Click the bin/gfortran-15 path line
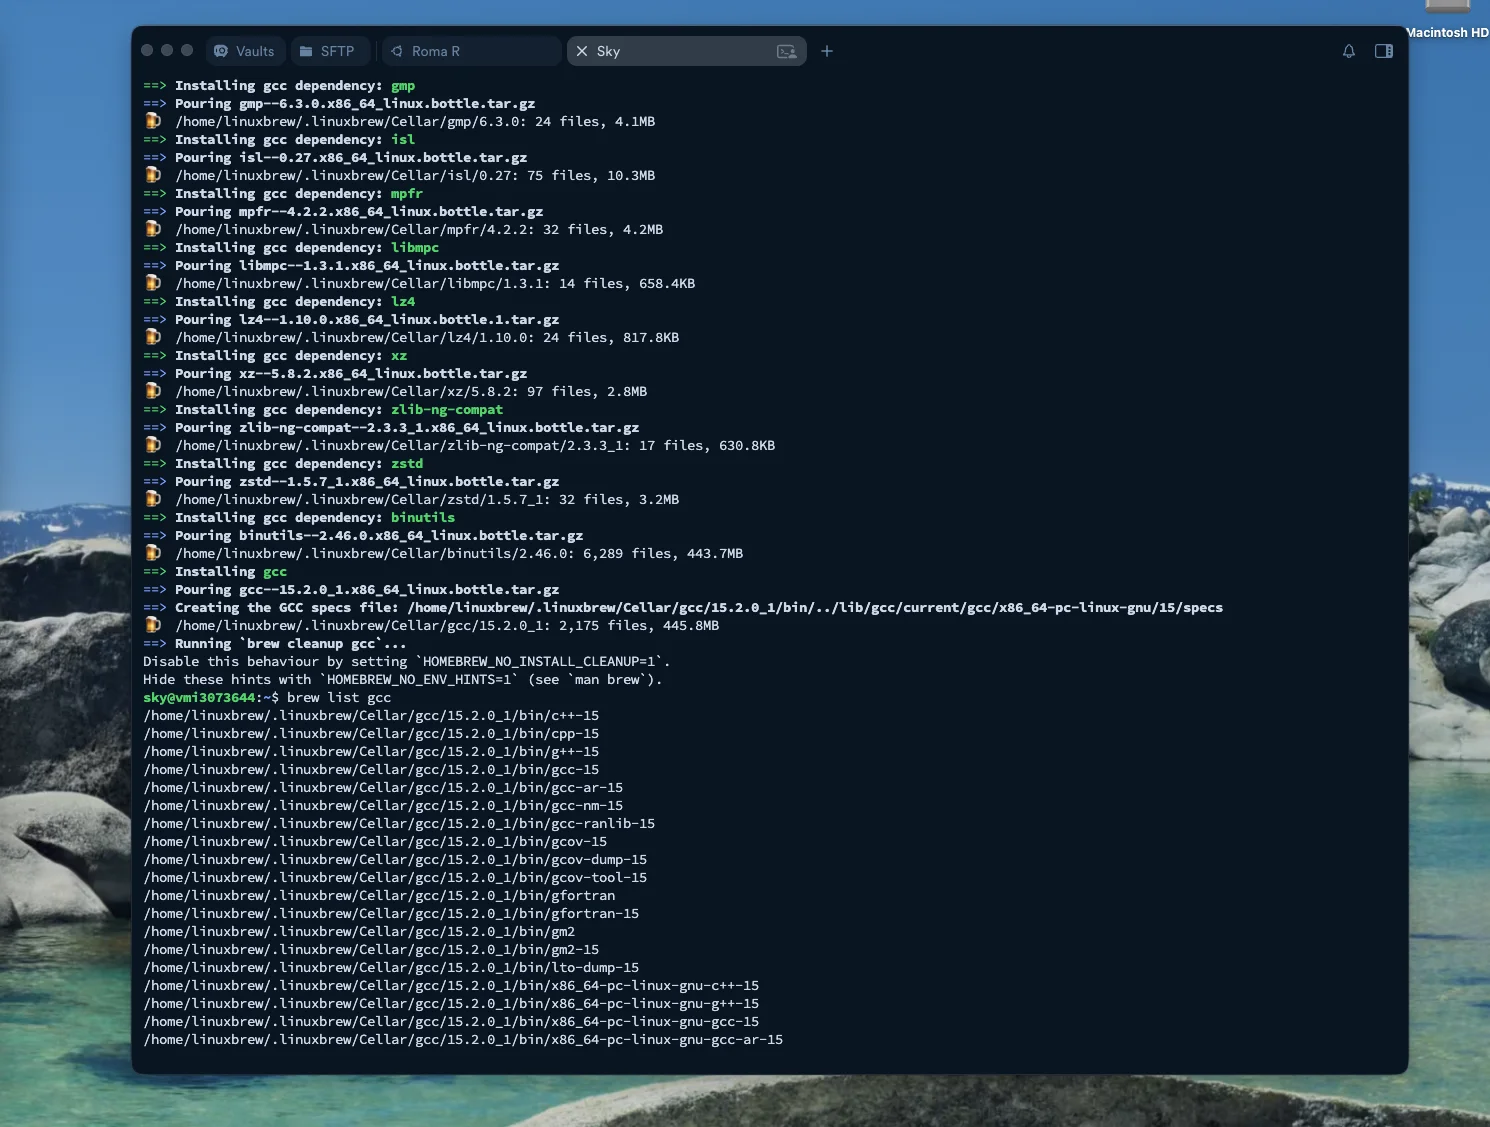 tap(391, 914)
